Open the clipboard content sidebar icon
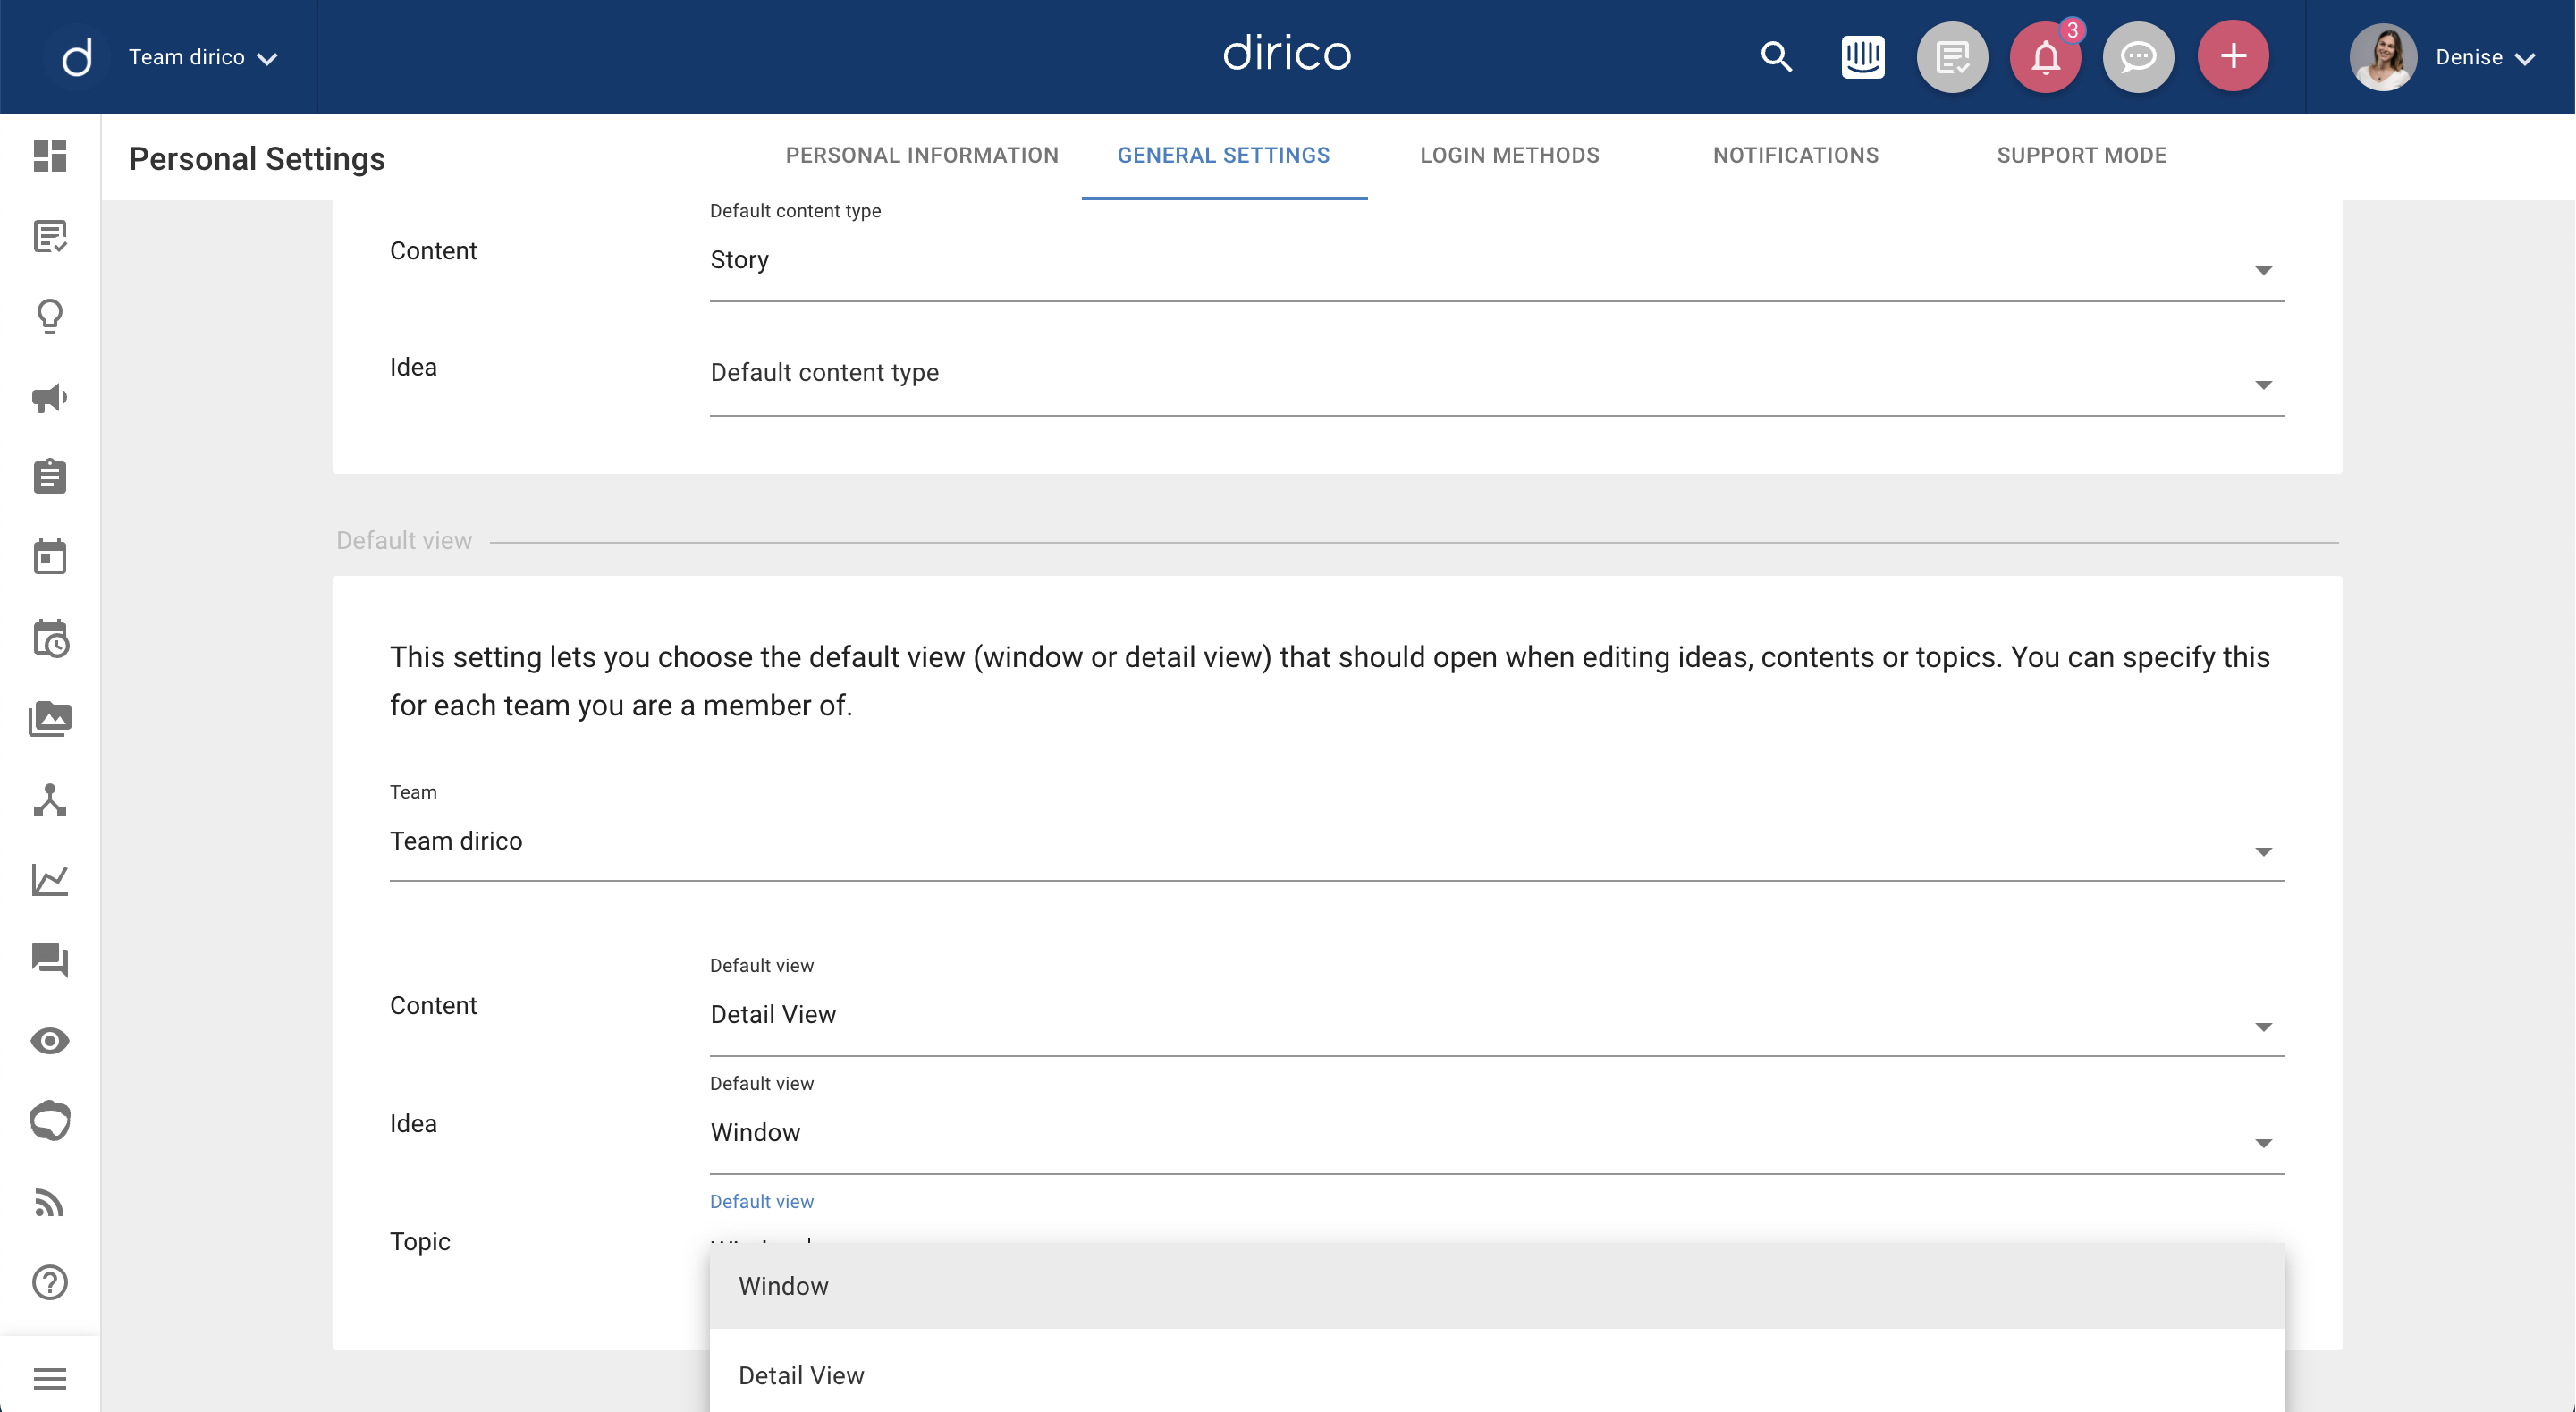The width and height of the screenshot is (2576, 1412). [50, 477]
